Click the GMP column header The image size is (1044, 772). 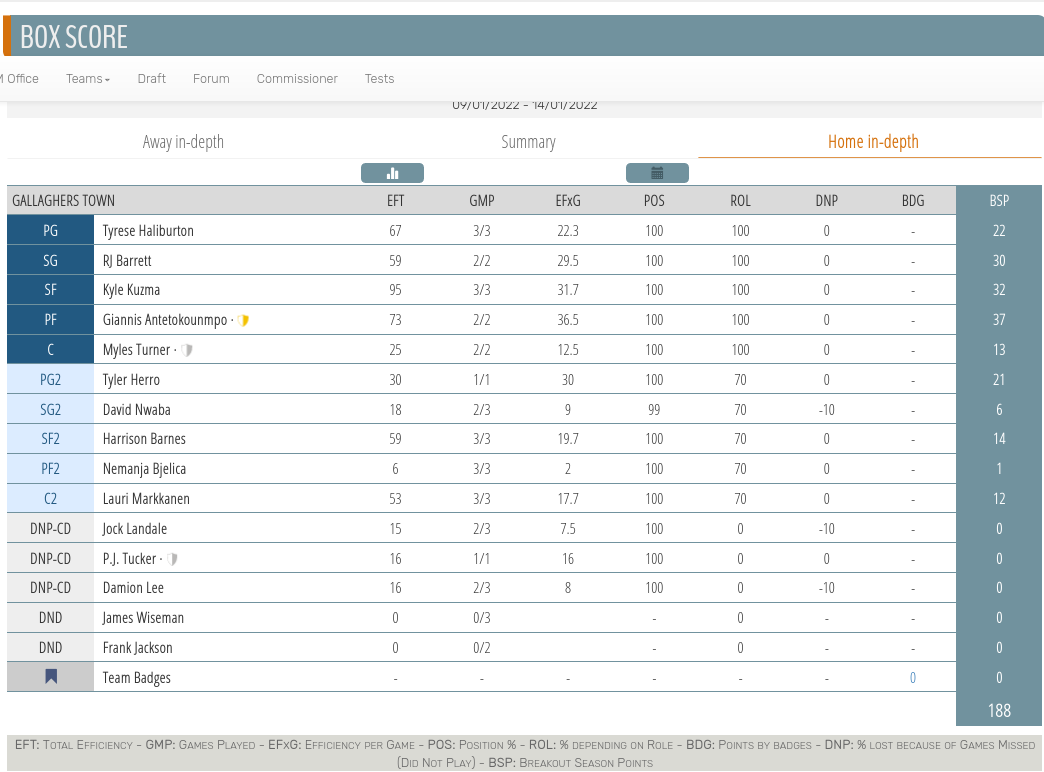[x=482, y=201]
